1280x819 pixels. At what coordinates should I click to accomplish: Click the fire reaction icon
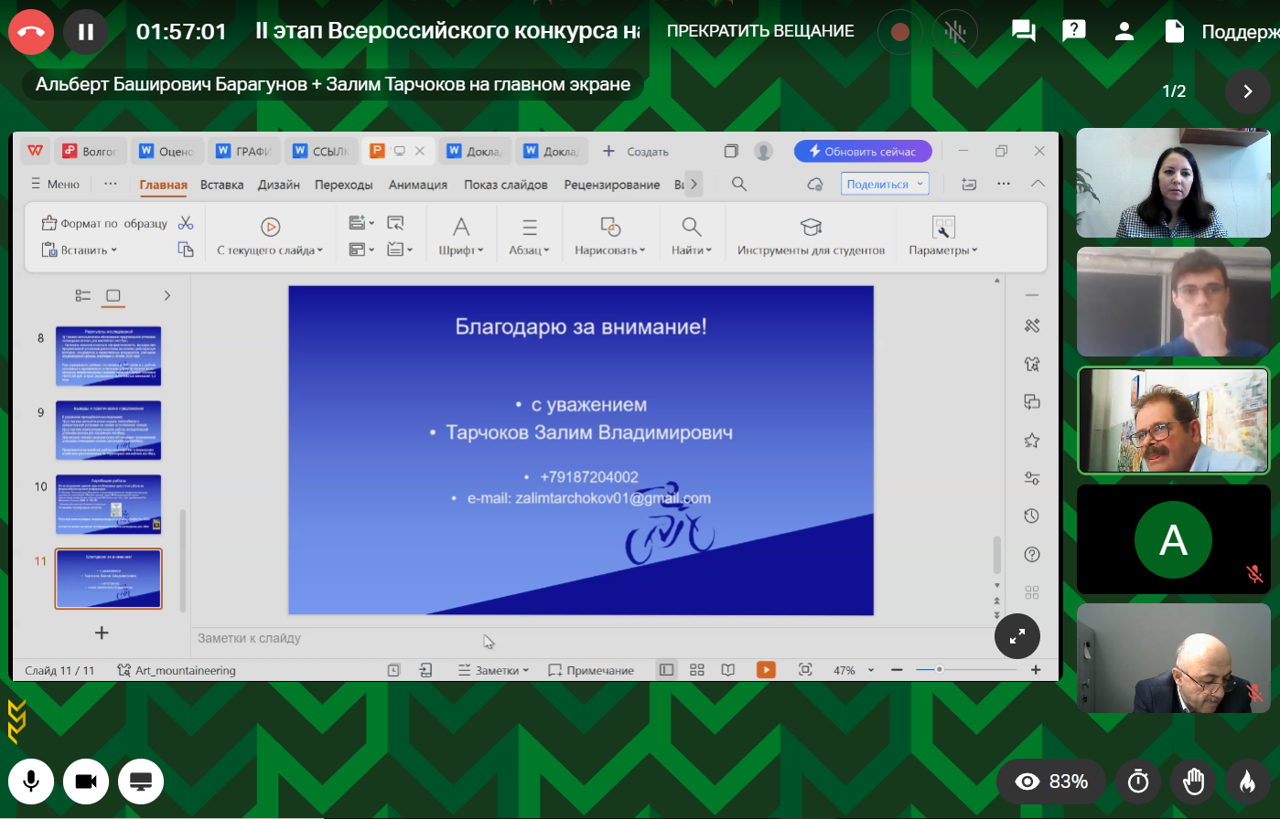(x=1247, y=782)
